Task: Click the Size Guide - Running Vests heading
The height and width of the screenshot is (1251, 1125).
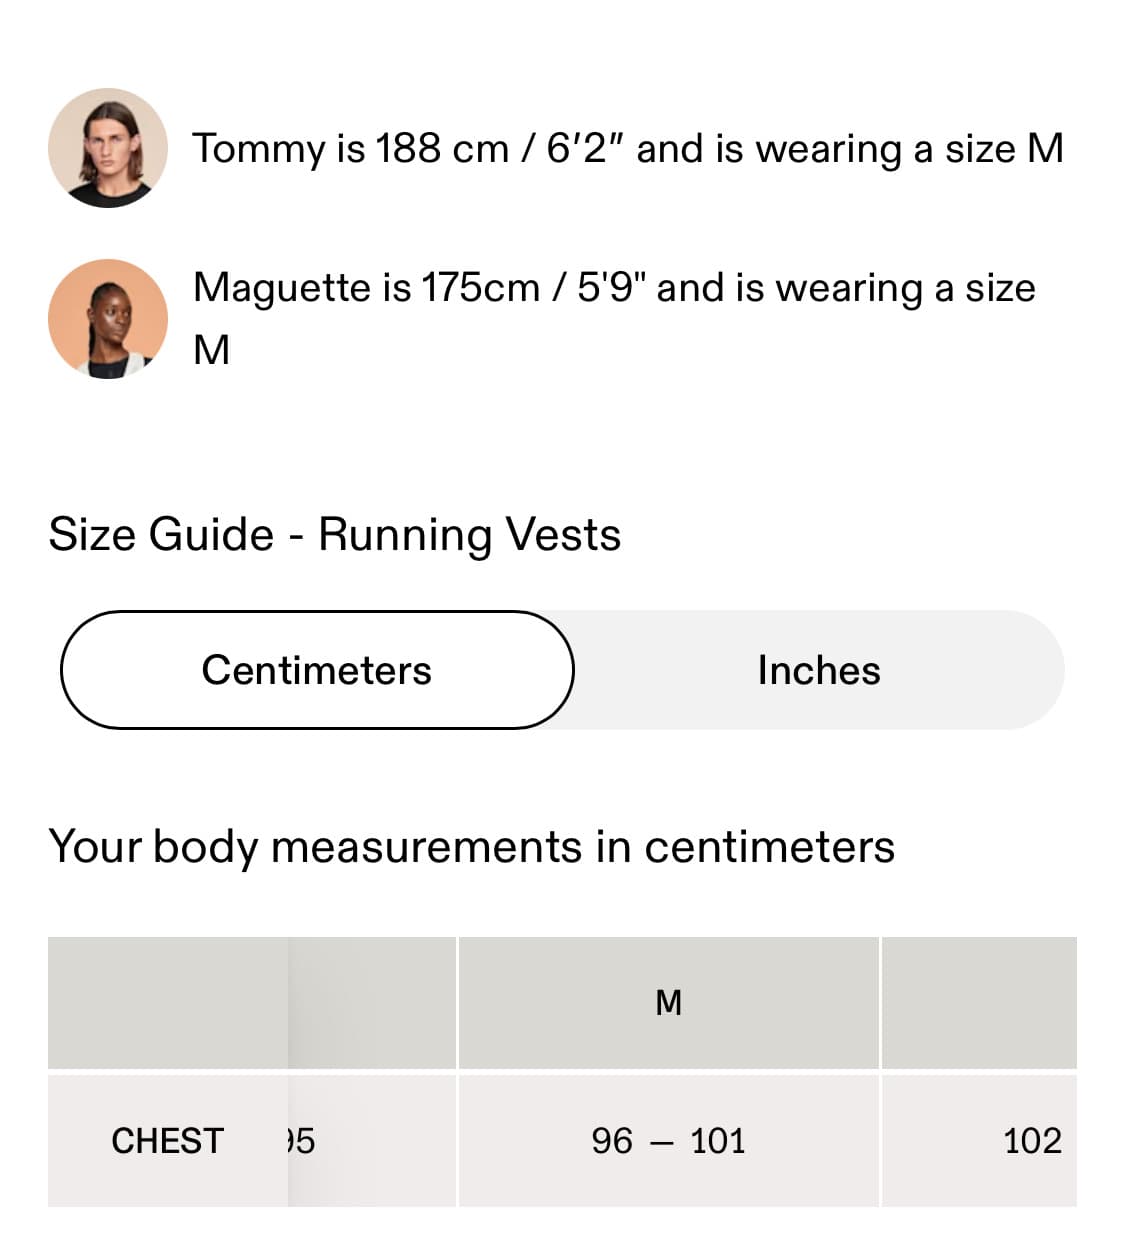Action: [x=334, y=534]
